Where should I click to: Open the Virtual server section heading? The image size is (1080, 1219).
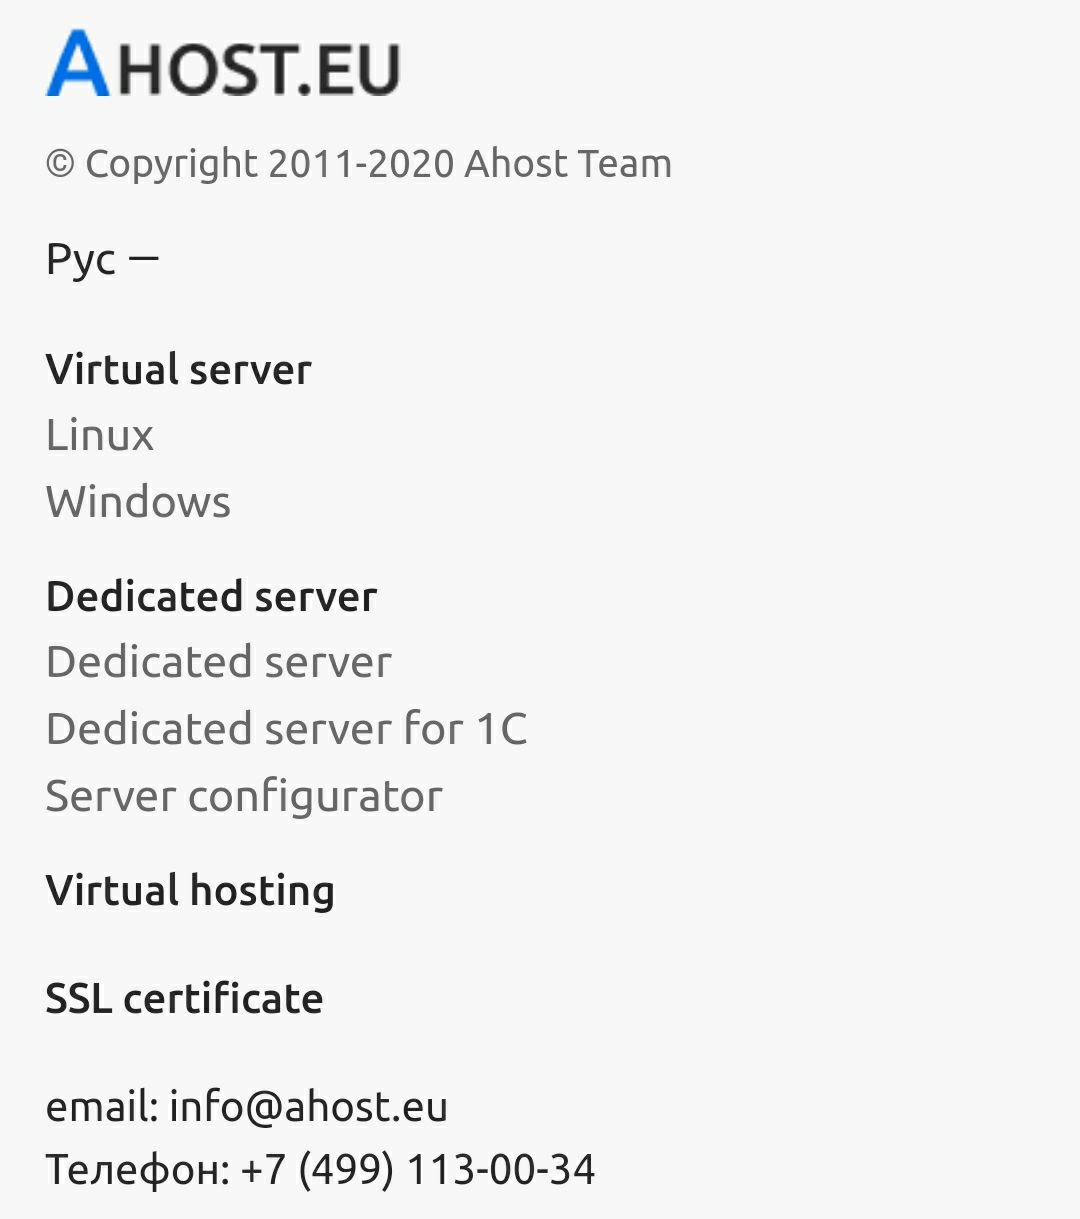(x=179, y=369)
